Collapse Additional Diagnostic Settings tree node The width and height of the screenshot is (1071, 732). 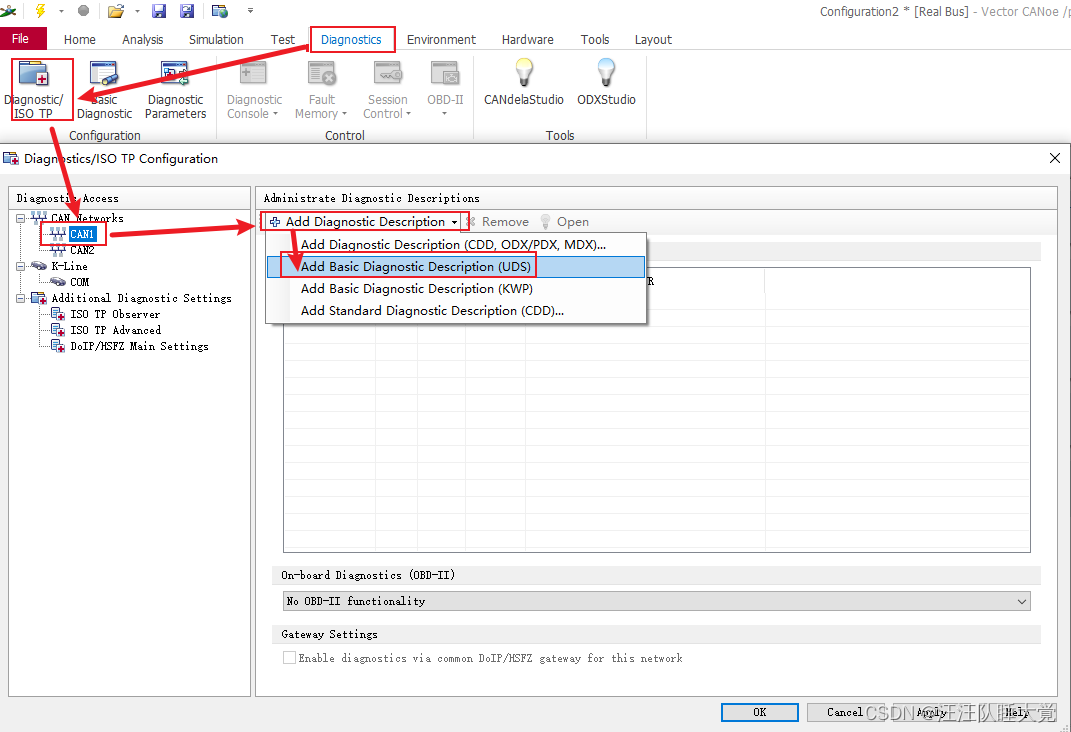click(20, 298)
